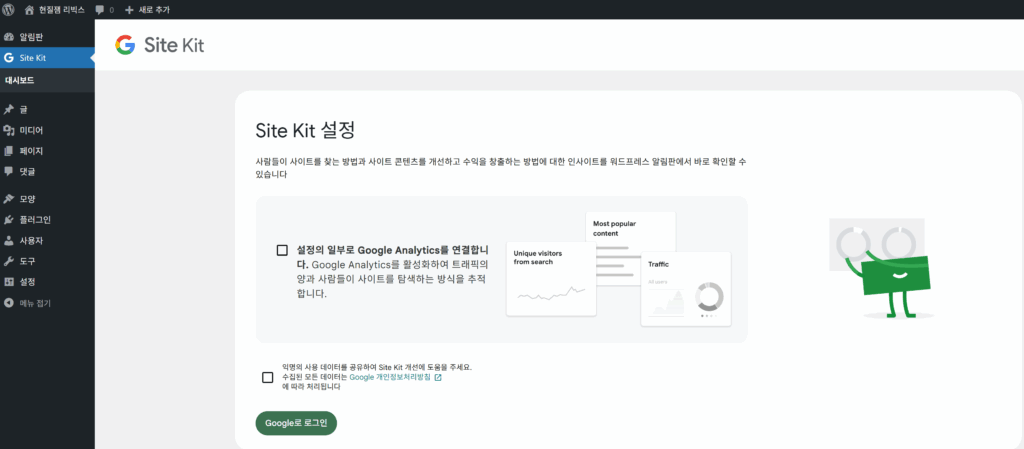The width and height of the screenshot is (1024, 449).
Task: Click the Traffic preview card
Action: click(x=686, y=289)
